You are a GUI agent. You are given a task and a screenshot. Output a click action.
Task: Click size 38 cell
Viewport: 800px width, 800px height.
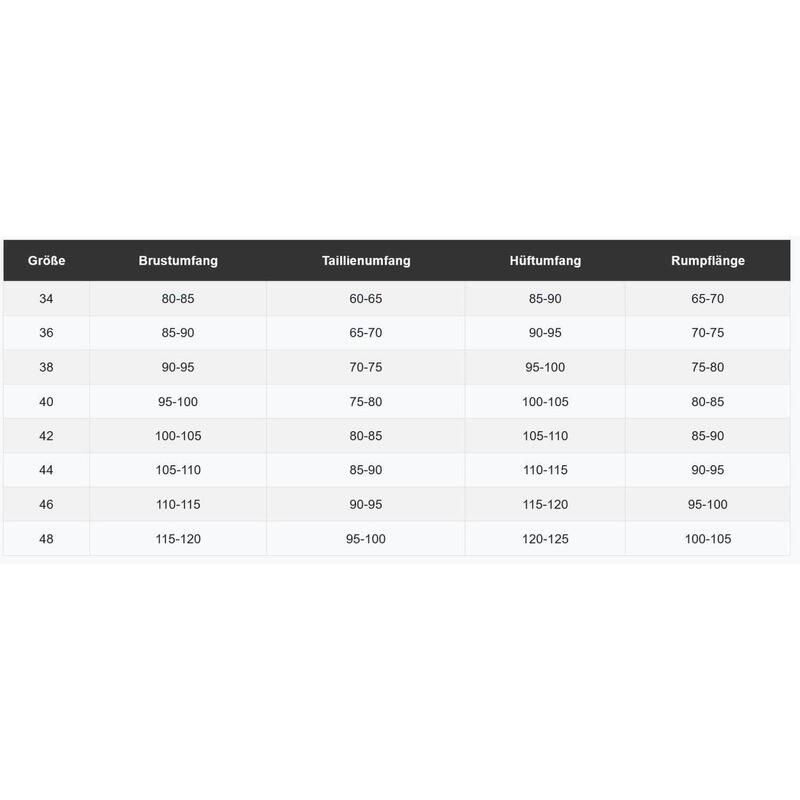(x=46, y=367)
